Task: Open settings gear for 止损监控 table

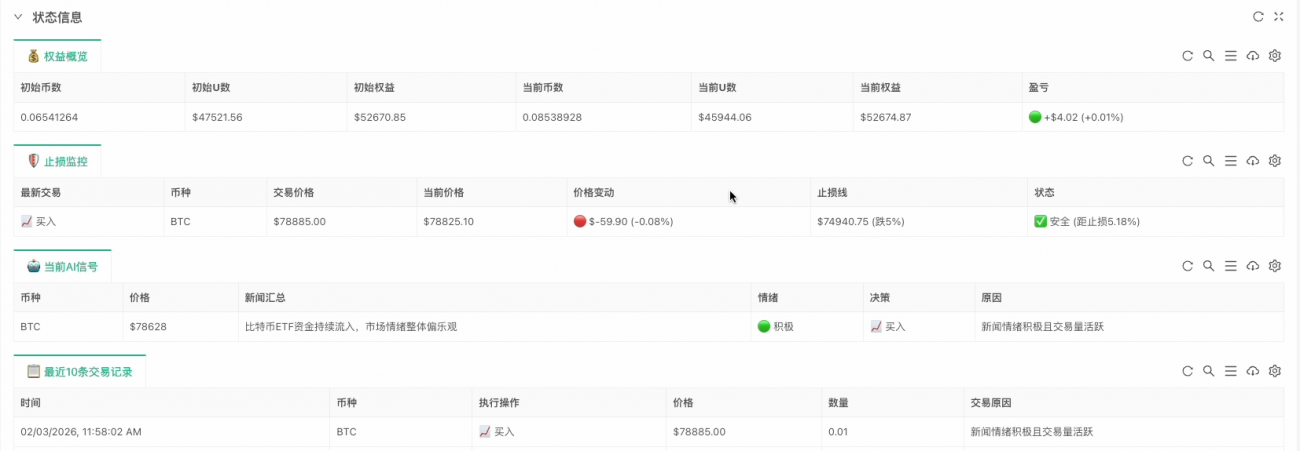Action: (x=1275, y=161)
